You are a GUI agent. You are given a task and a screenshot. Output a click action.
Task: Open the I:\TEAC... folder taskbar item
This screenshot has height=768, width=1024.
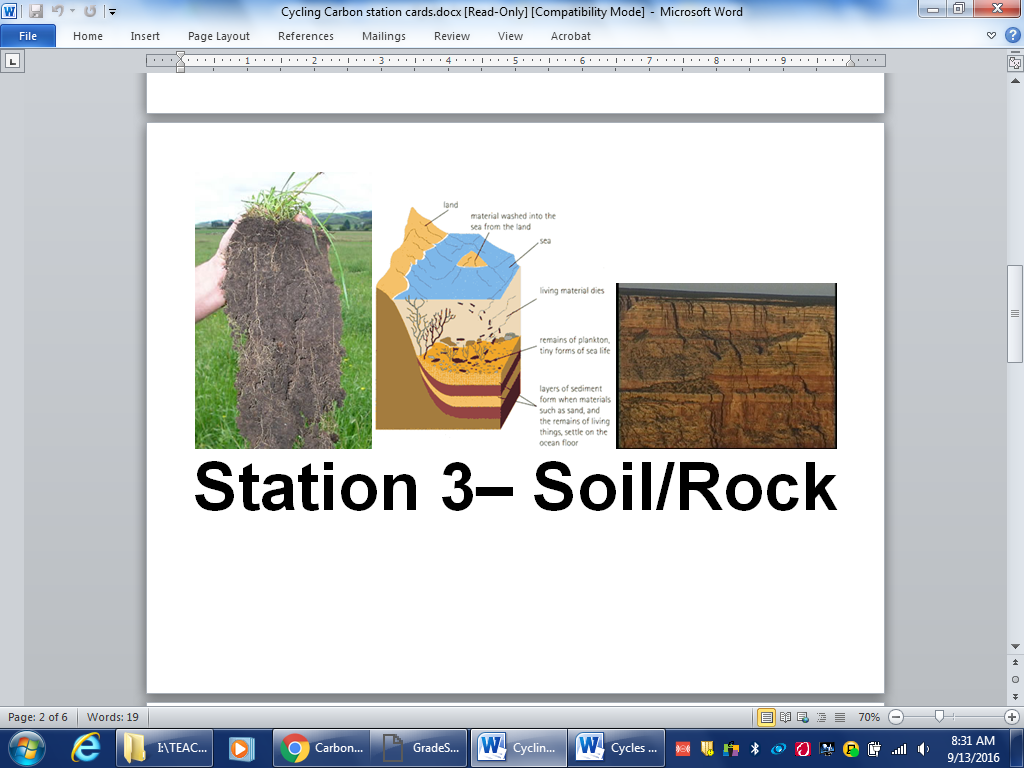click(x=165, y=748)
